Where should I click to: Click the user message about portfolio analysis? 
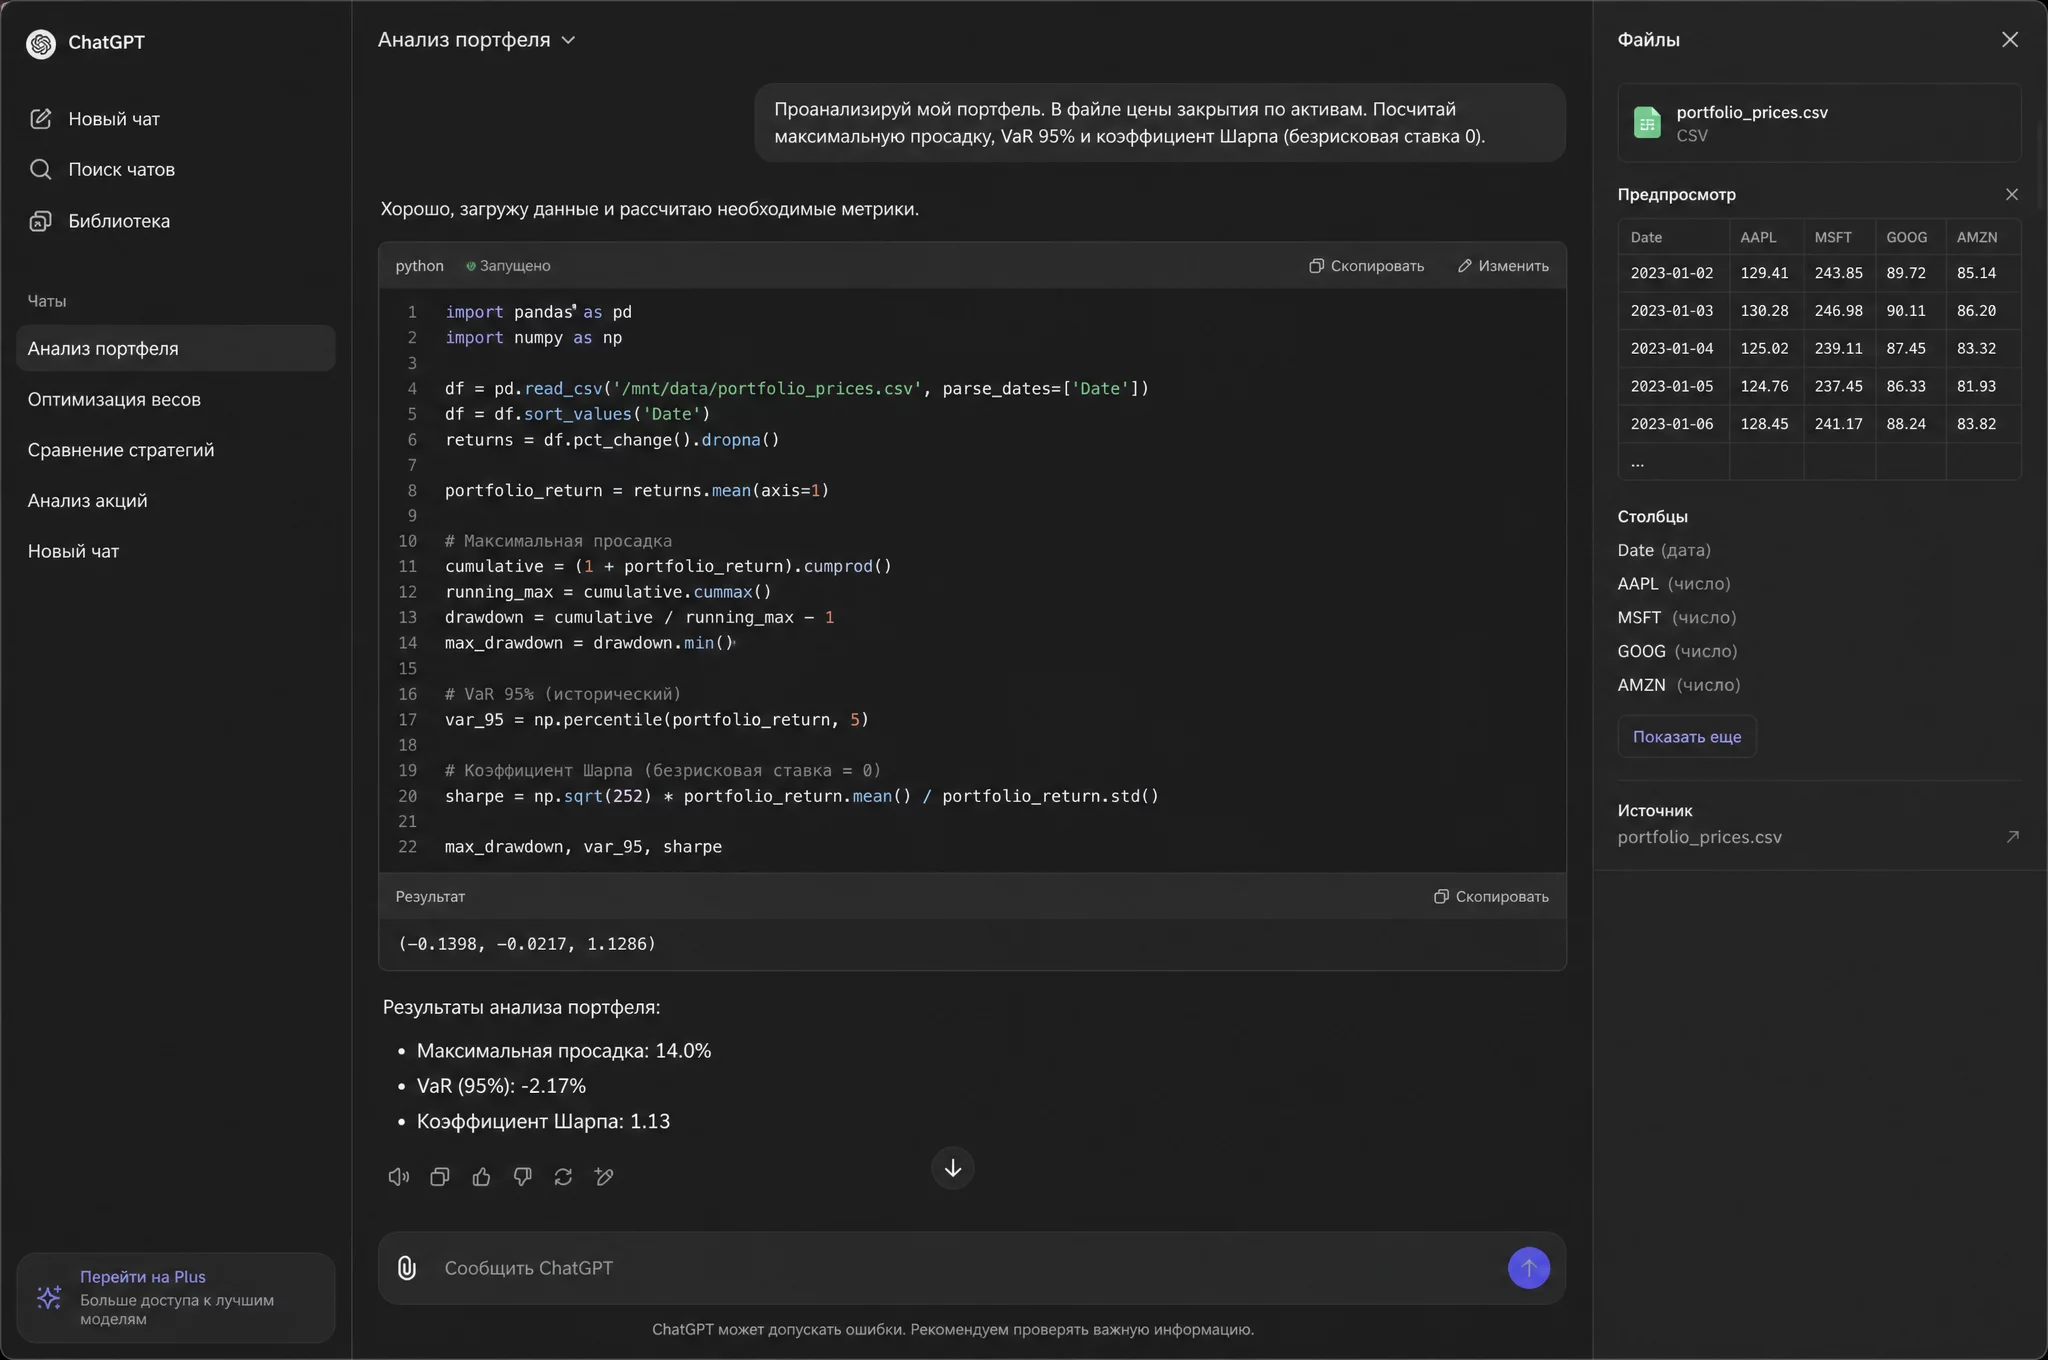[1160, 123]
